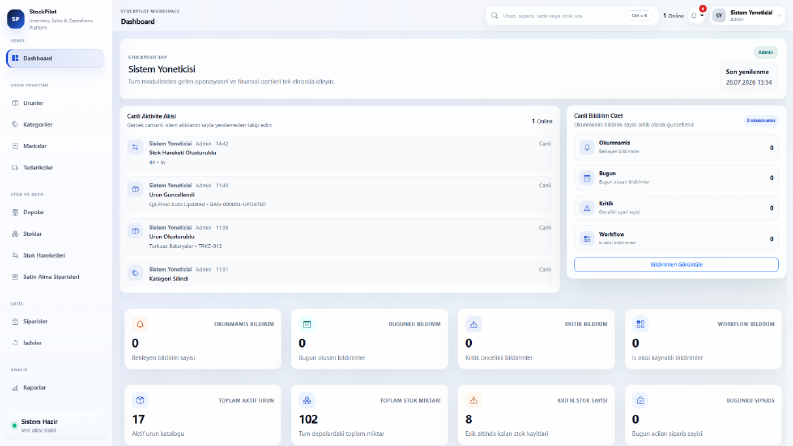Click the Bildirimleri Goruntule button

coord(676,264)
